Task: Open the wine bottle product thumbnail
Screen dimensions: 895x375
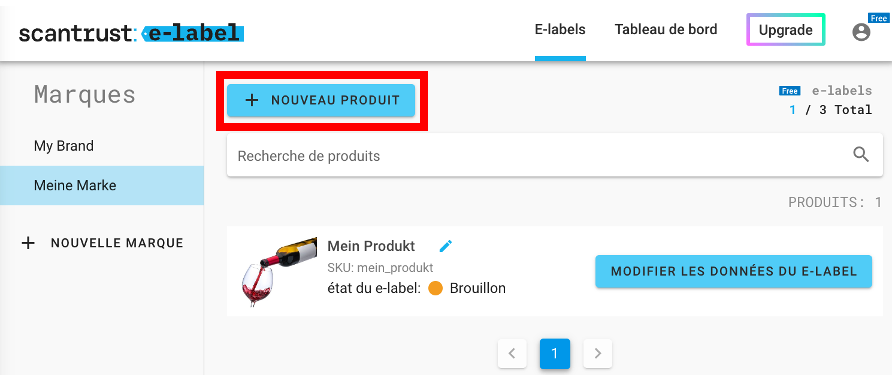Action: tap(279, 272)
